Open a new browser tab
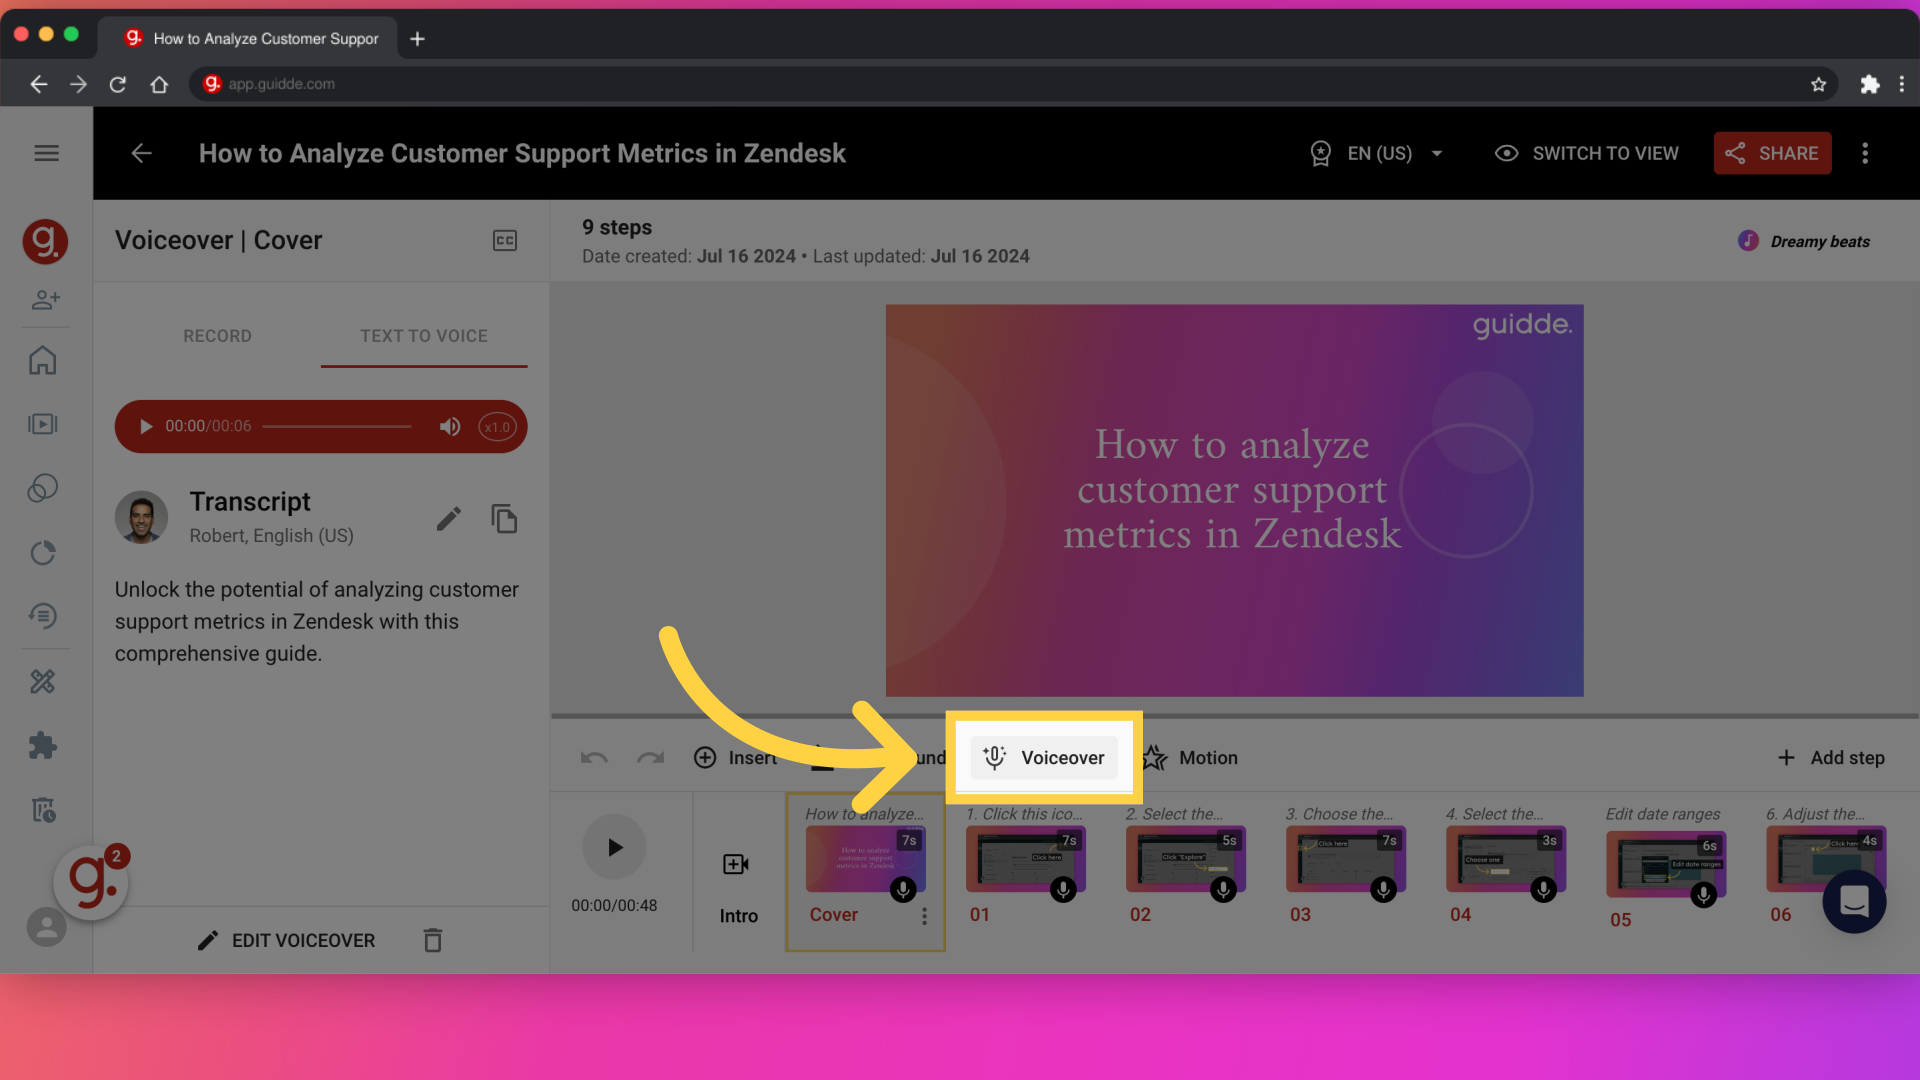This screenshot has width=1920, height=1080. pyautogui.click(x=417, y=38)
